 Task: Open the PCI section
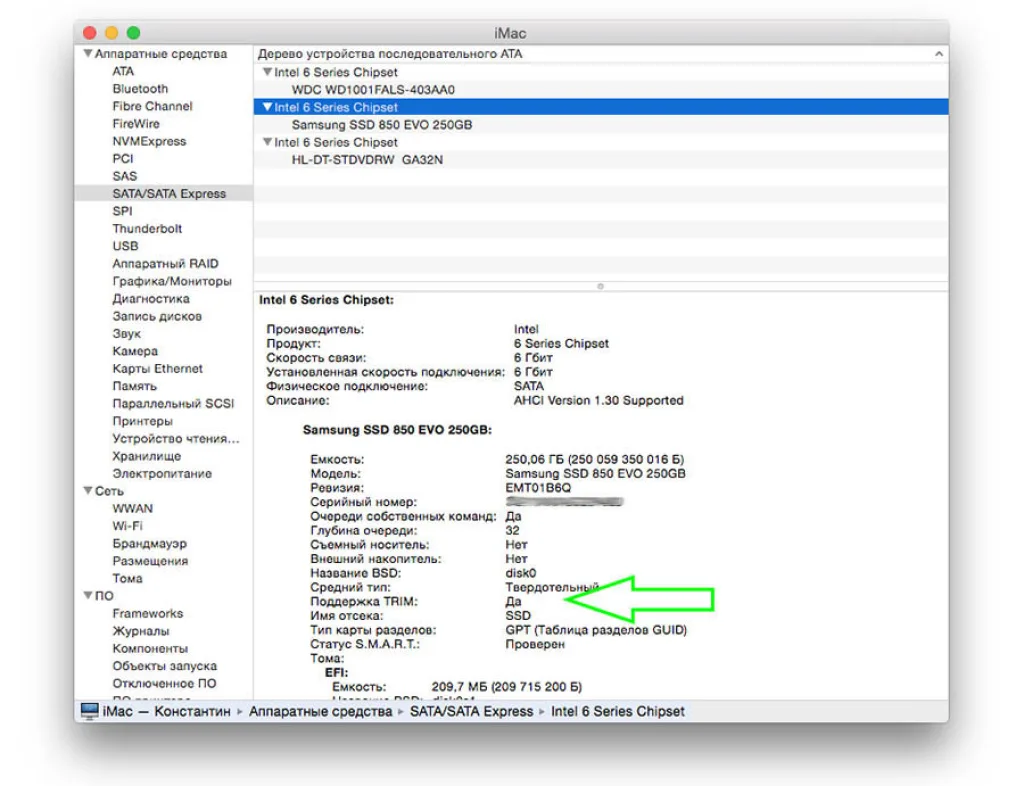(123, 159)
